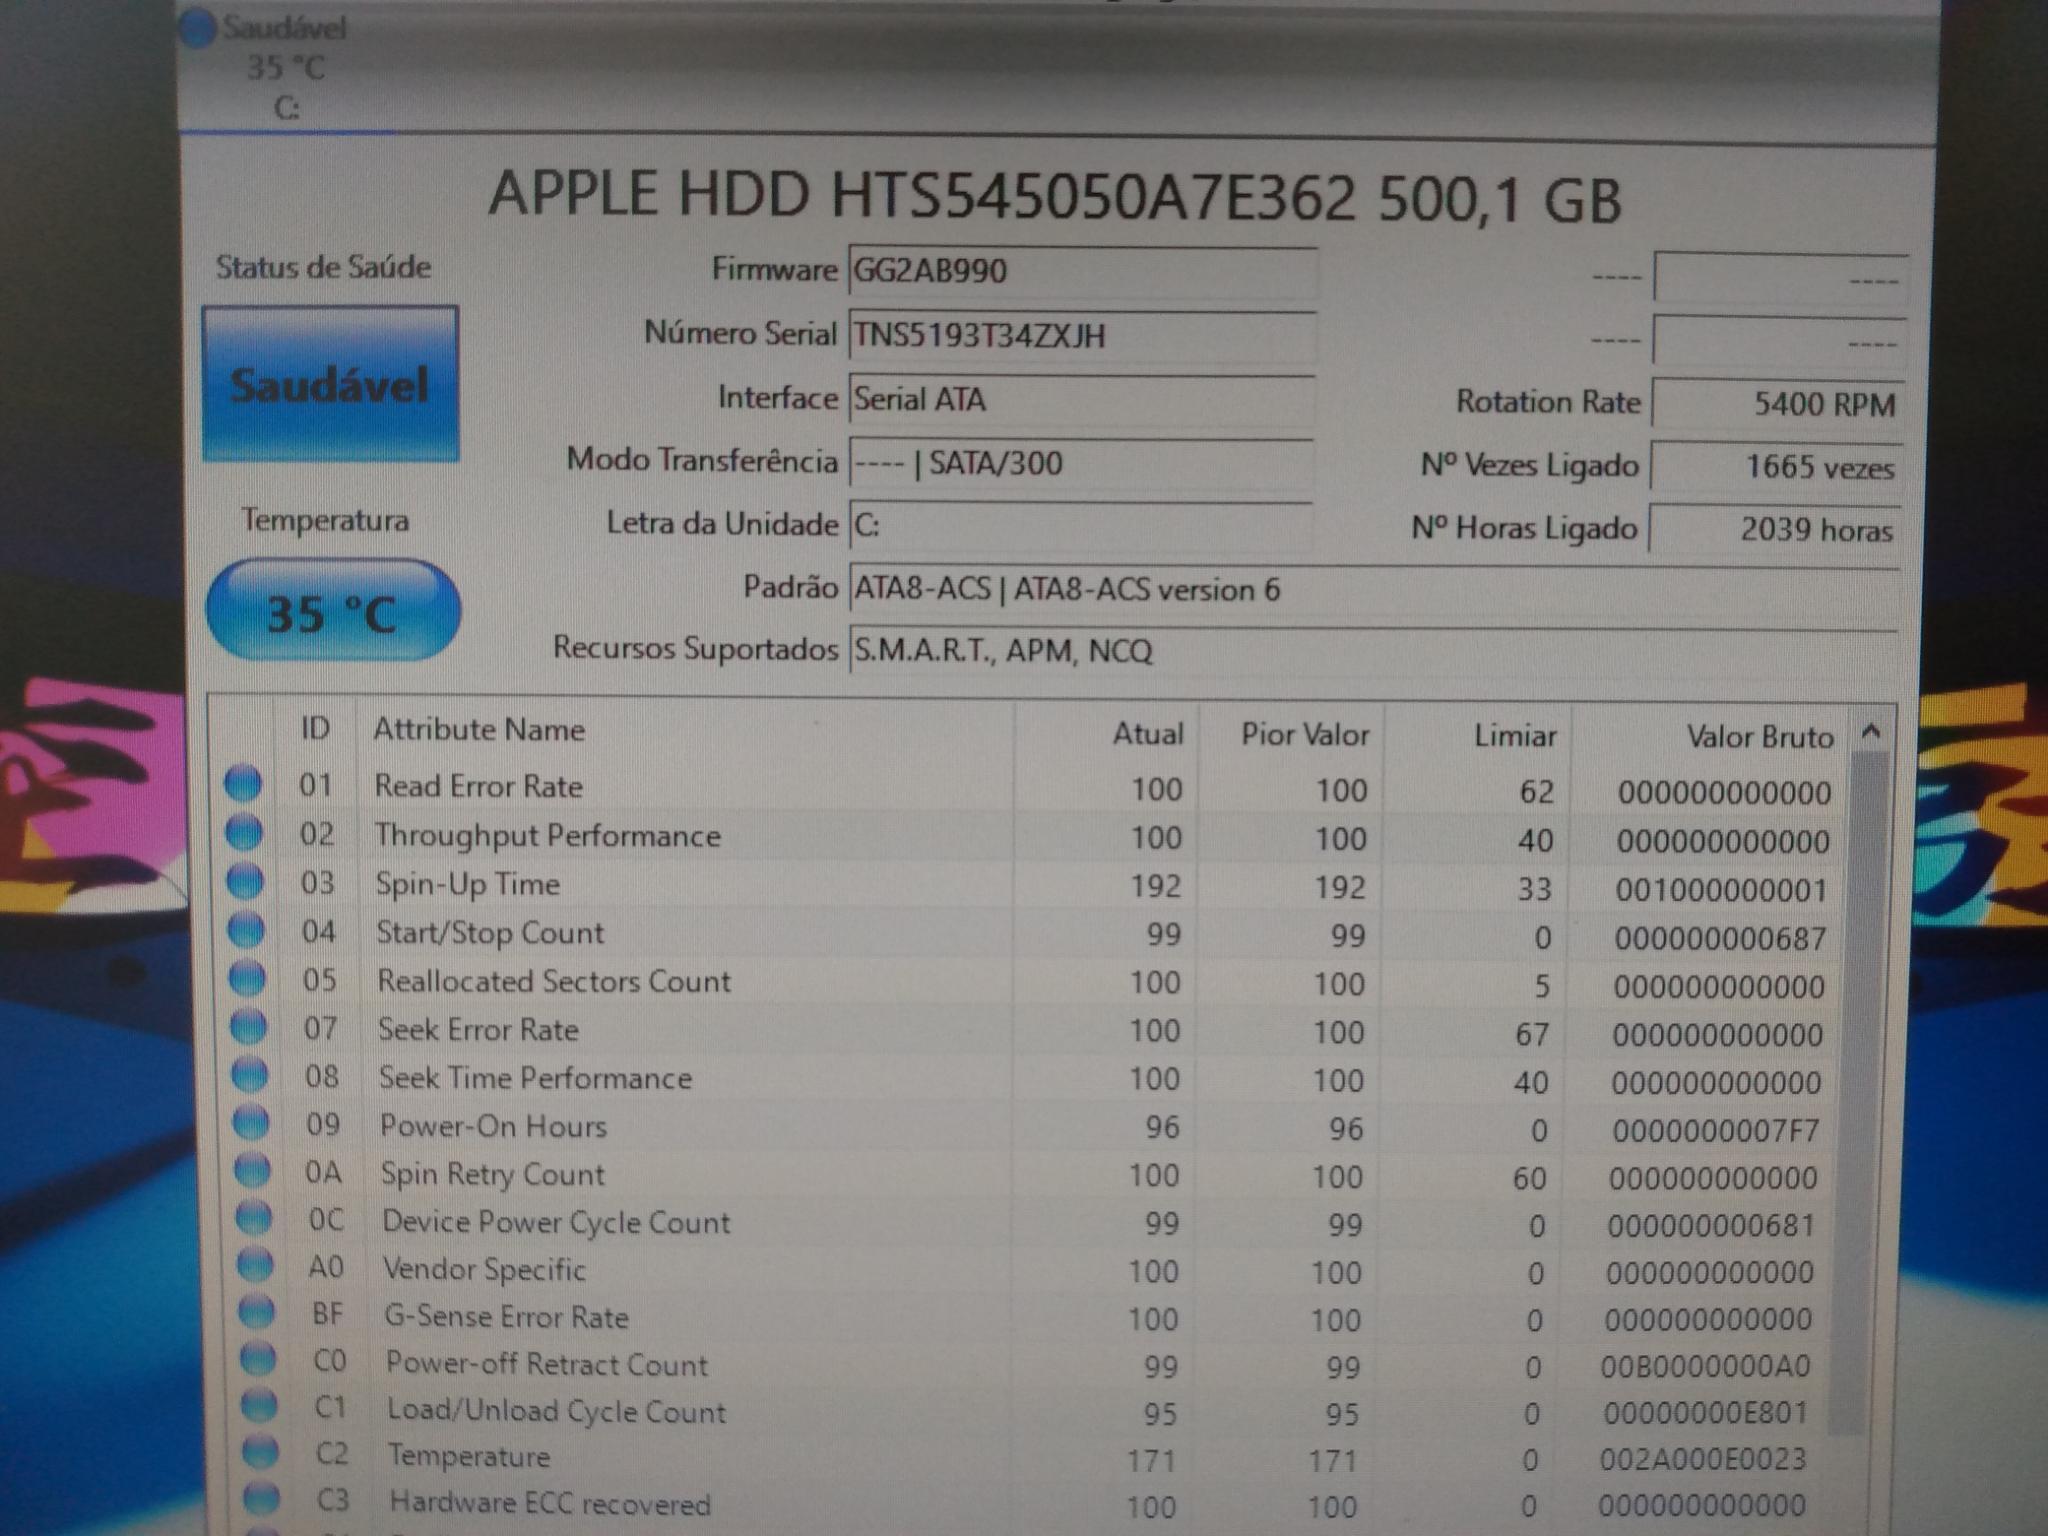Click the Letra da Unidade field
Screen dimensions: 2048x1536
pyautogui.click(x=1081, y=526)
